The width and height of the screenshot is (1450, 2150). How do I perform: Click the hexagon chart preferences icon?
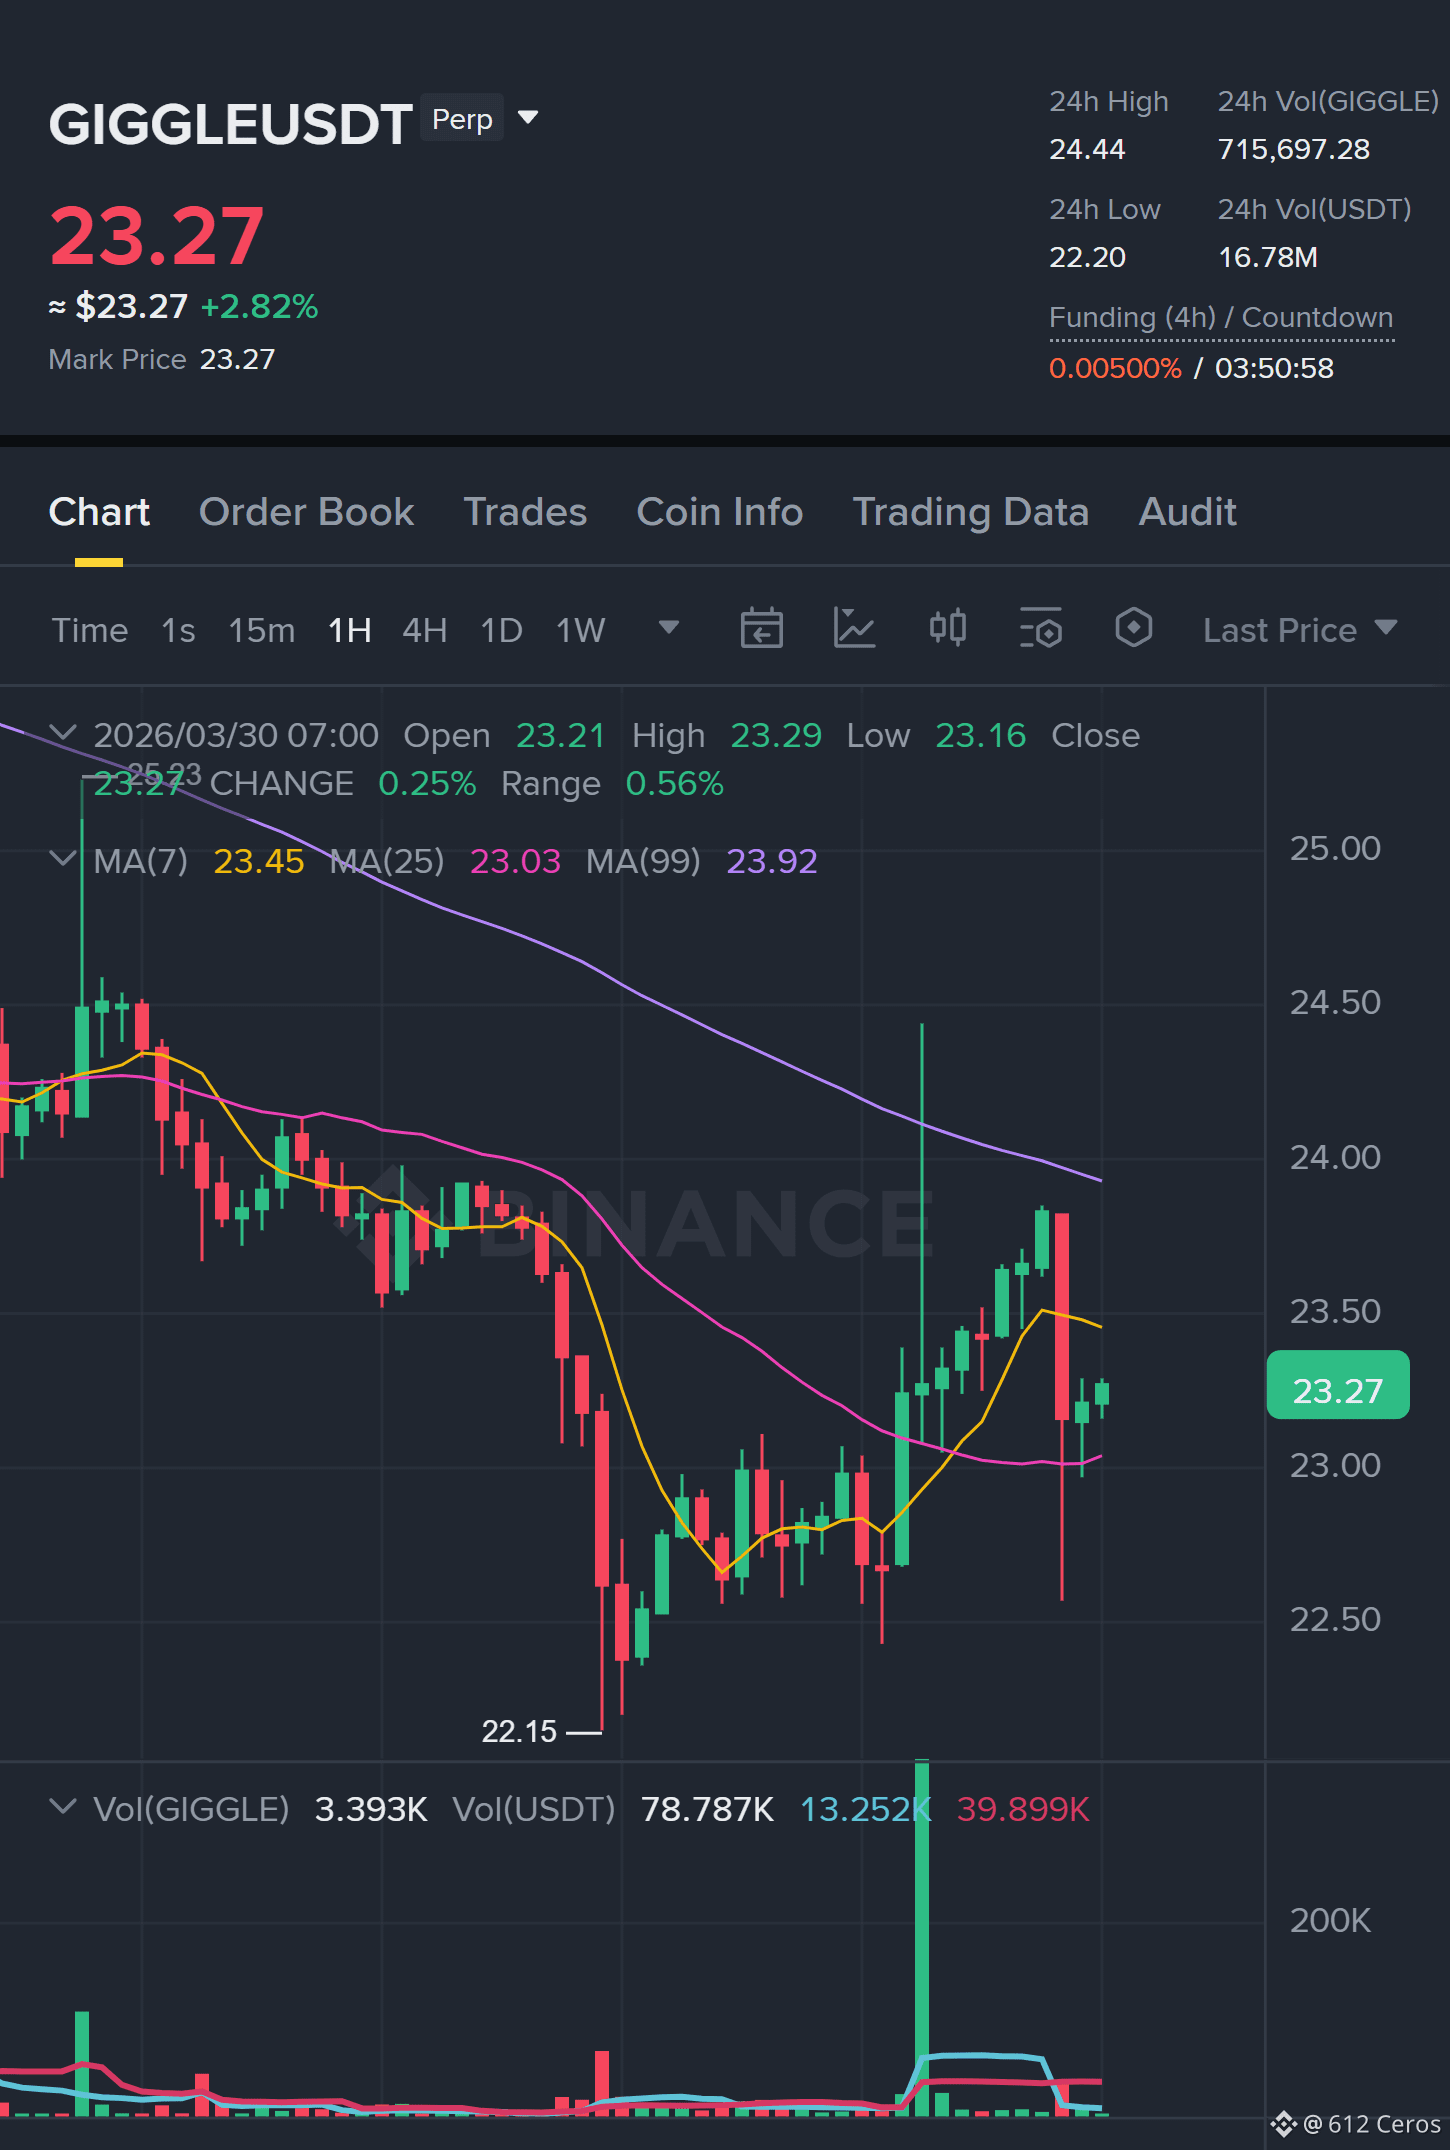pos(1133,629)
